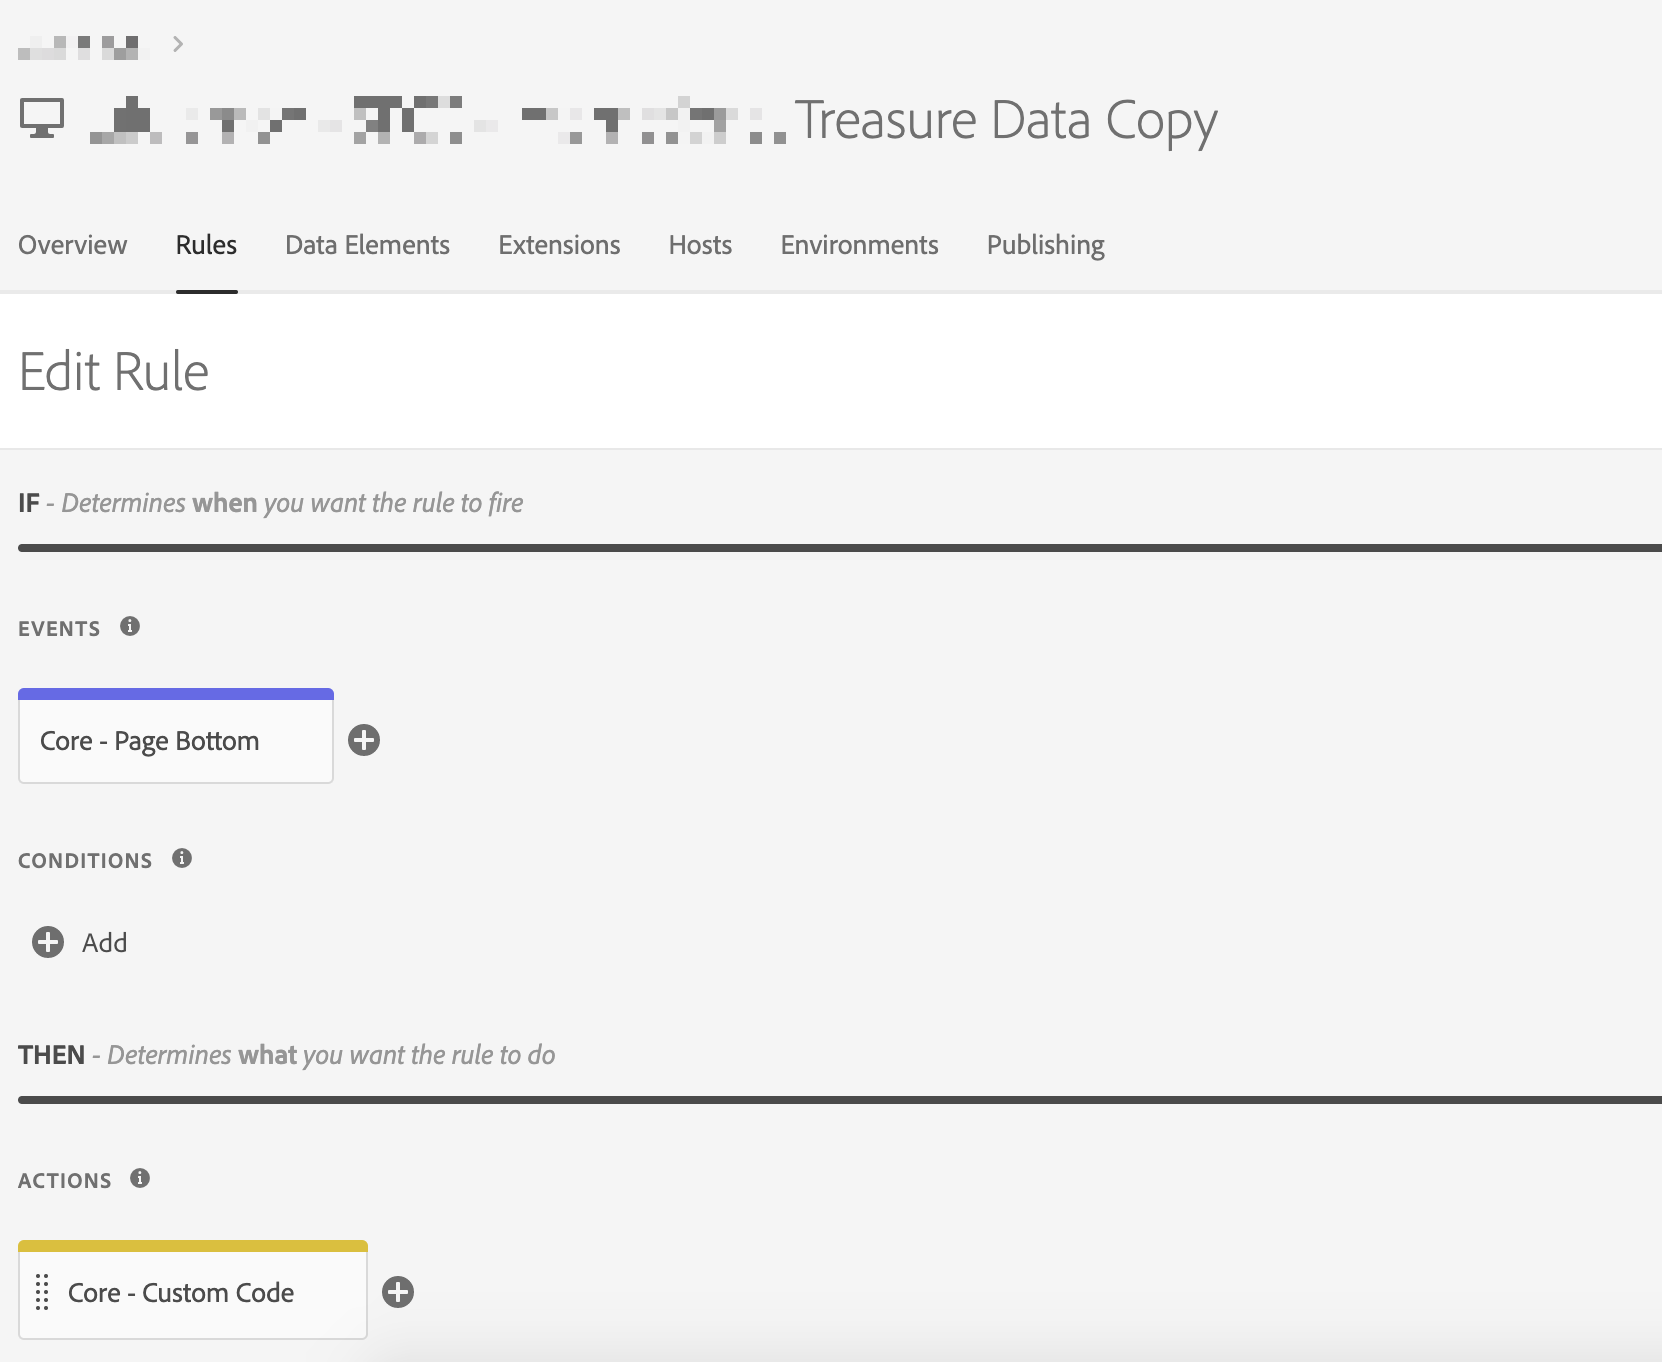Open the Overview tab
1662x1362 pixels.
tap(72, 245)
